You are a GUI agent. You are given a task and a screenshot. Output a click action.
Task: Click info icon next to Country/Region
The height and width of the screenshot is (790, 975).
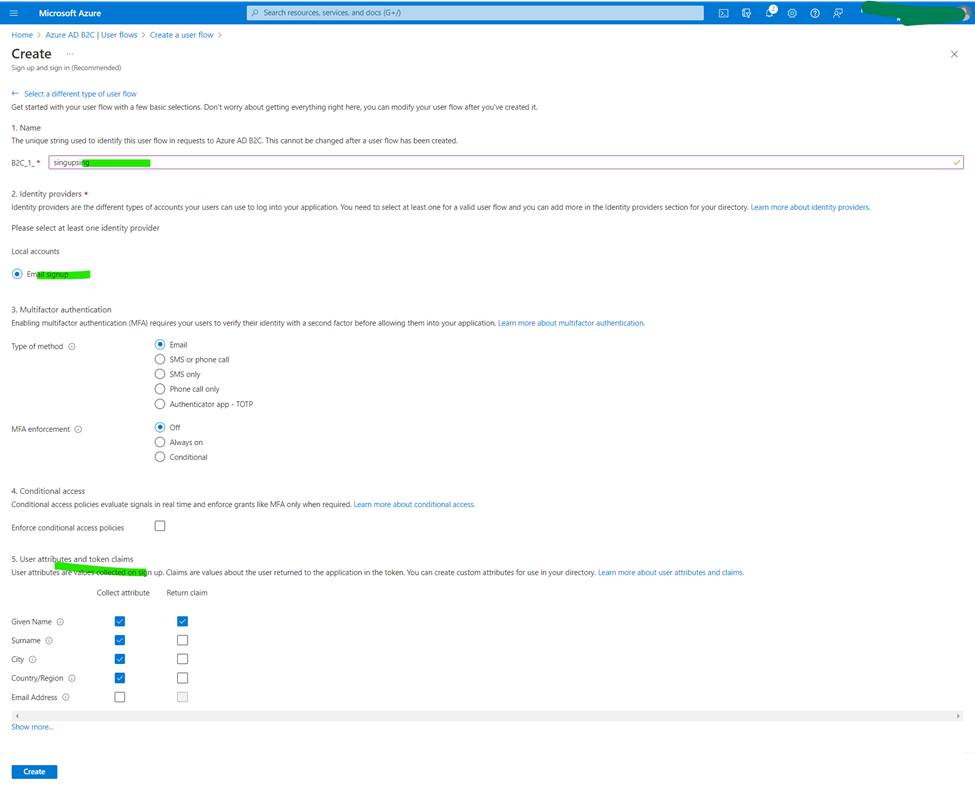point(72,678)
